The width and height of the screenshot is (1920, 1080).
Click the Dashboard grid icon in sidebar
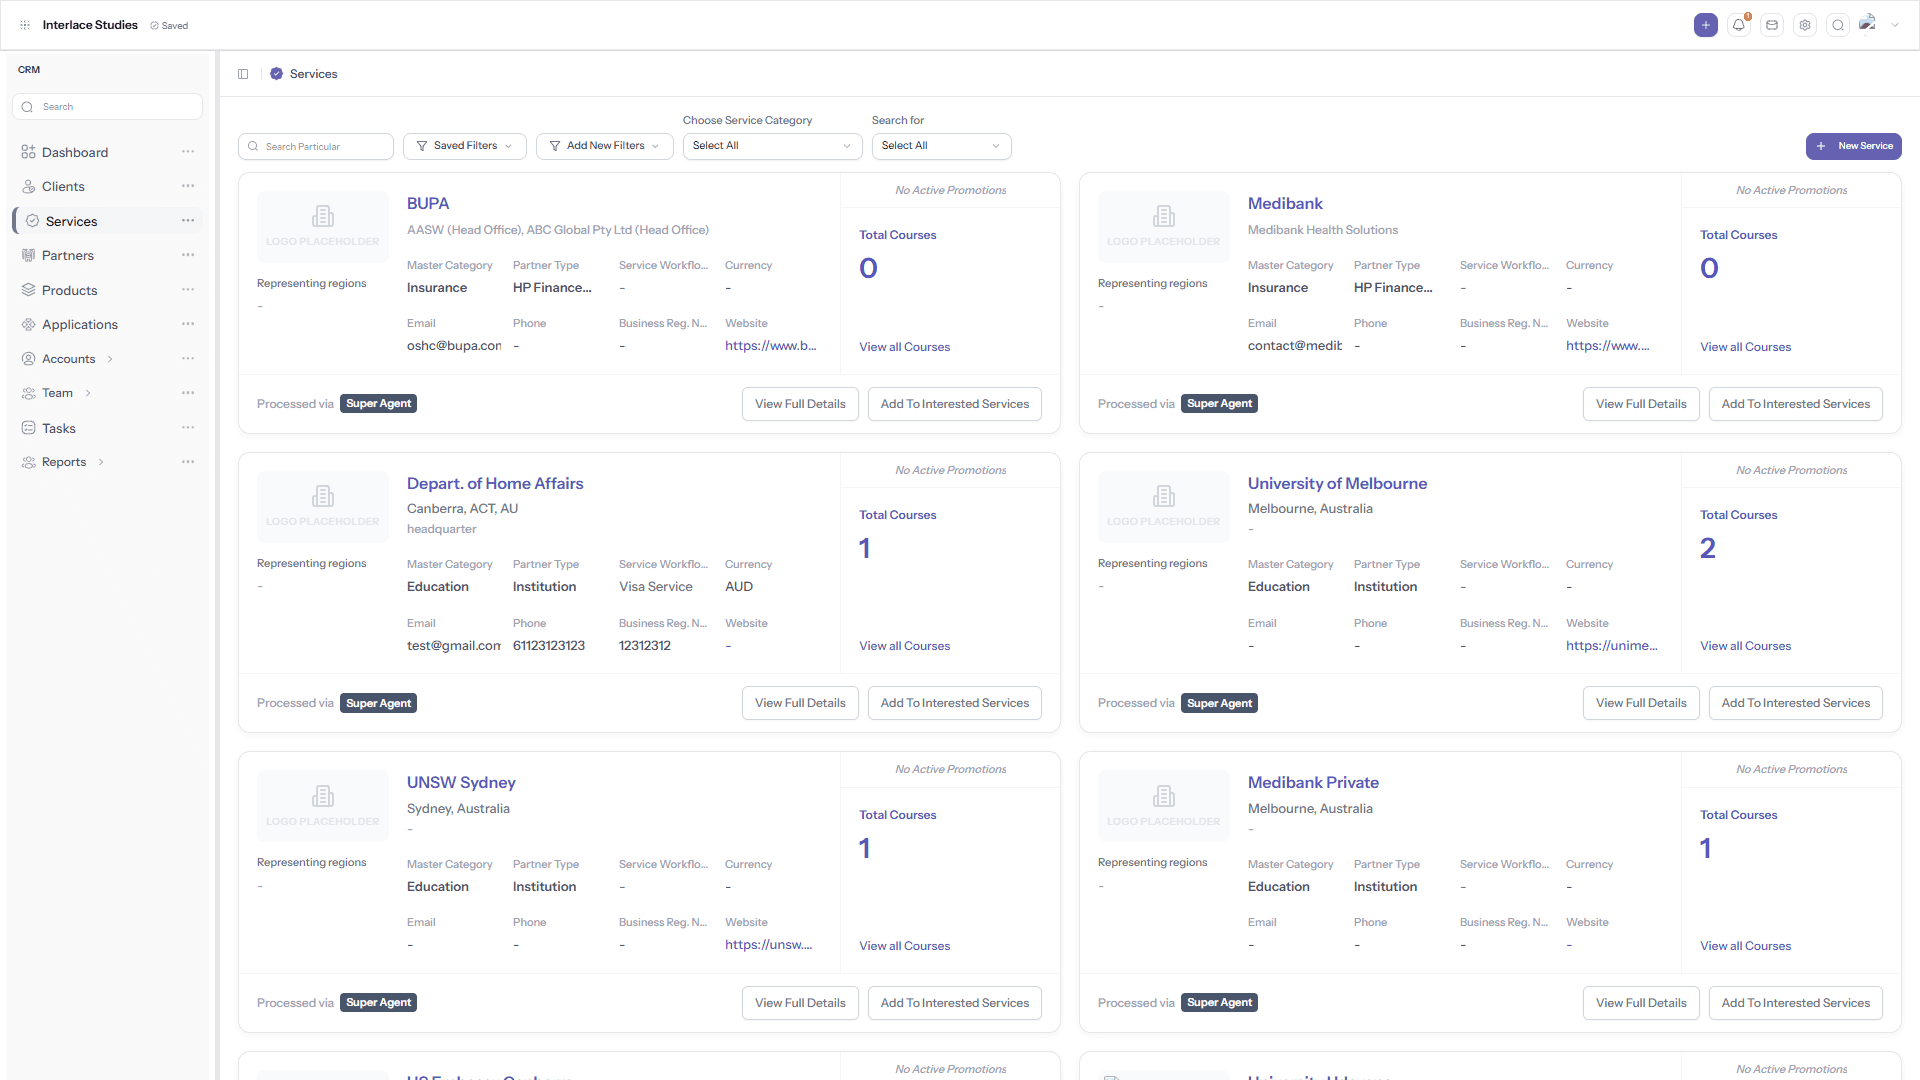point(28,152)
